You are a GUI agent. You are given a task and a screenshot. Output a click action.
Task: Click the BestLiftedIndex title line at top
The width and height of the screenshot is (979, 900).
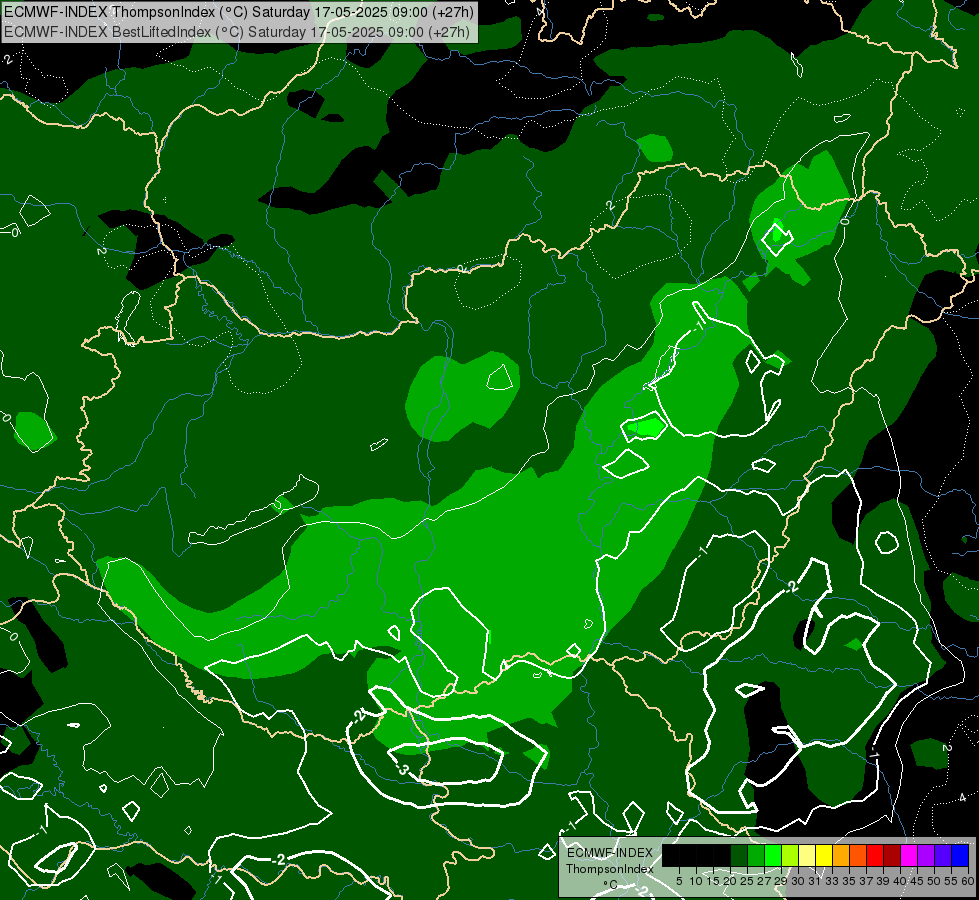point(237,31)
